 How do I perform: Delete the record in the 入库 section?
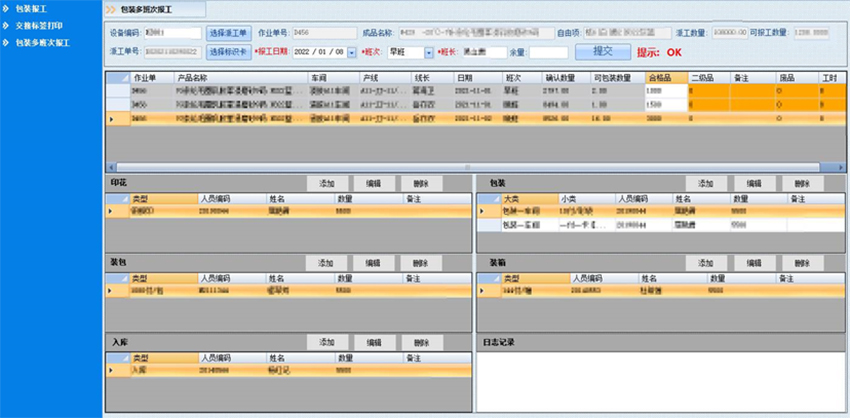(x=422, y=343)
